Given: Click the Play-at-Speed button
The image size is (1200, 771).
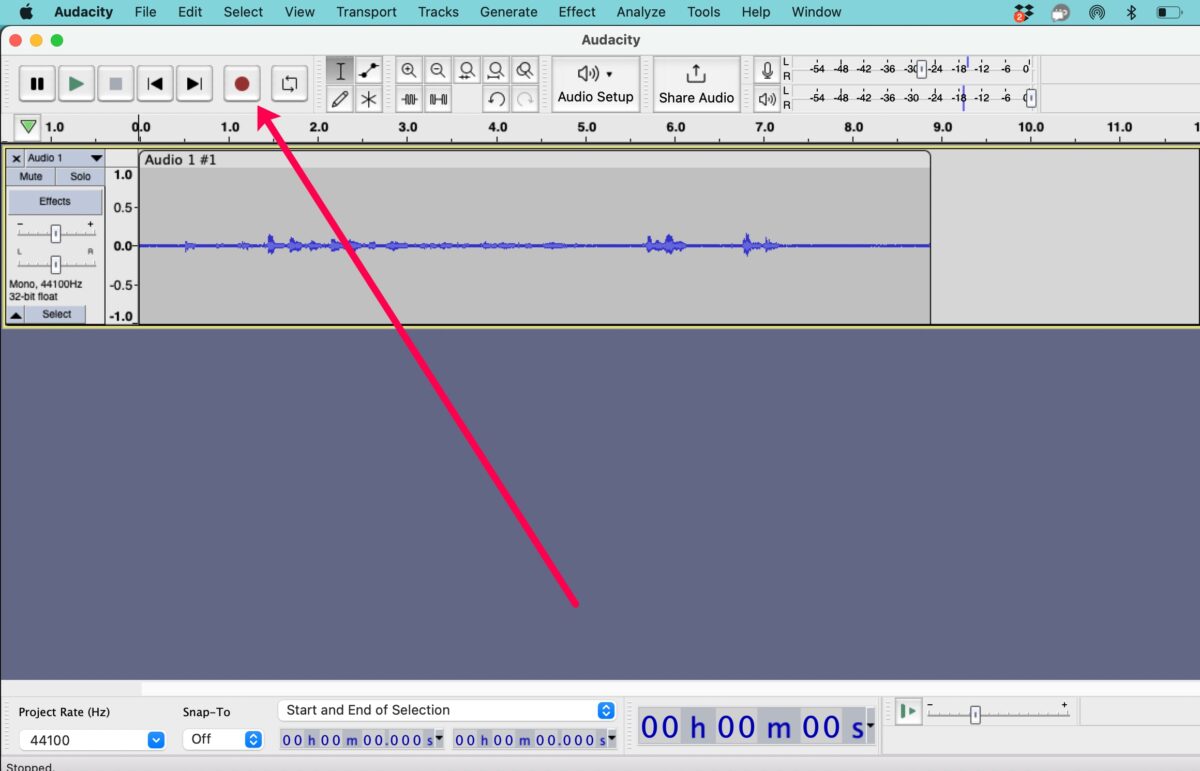Looking at the screenshot, I should point(908,711).
